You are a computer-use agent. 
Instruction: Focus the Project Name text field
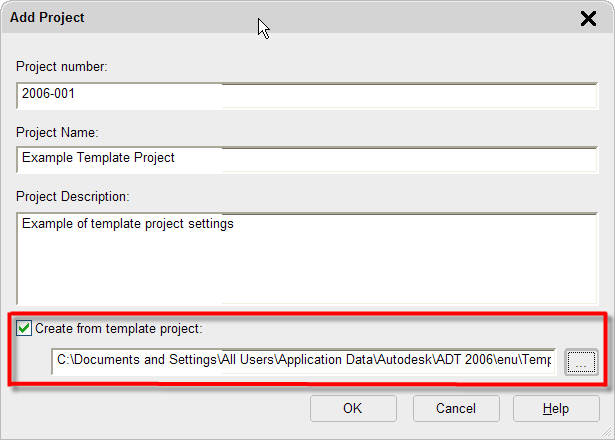pyautogui.click(x=300, y=158)
